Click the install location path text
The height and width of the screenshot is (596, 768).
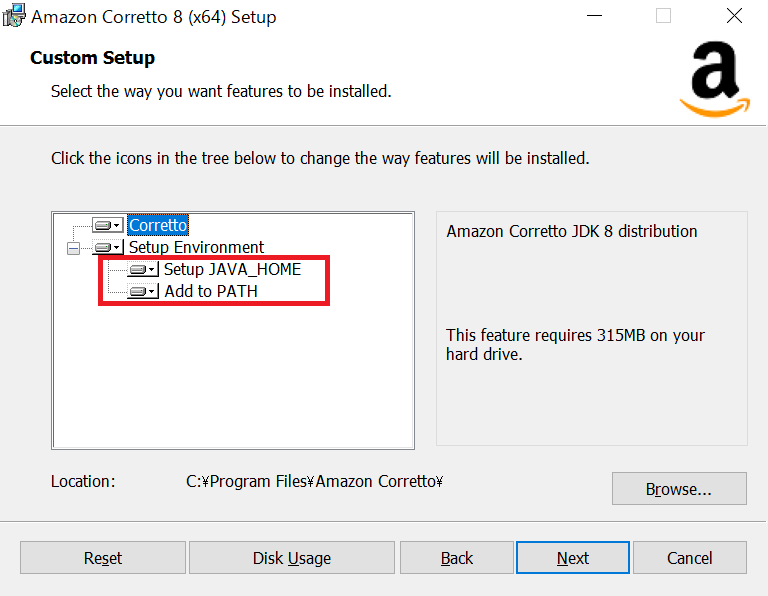314,481
